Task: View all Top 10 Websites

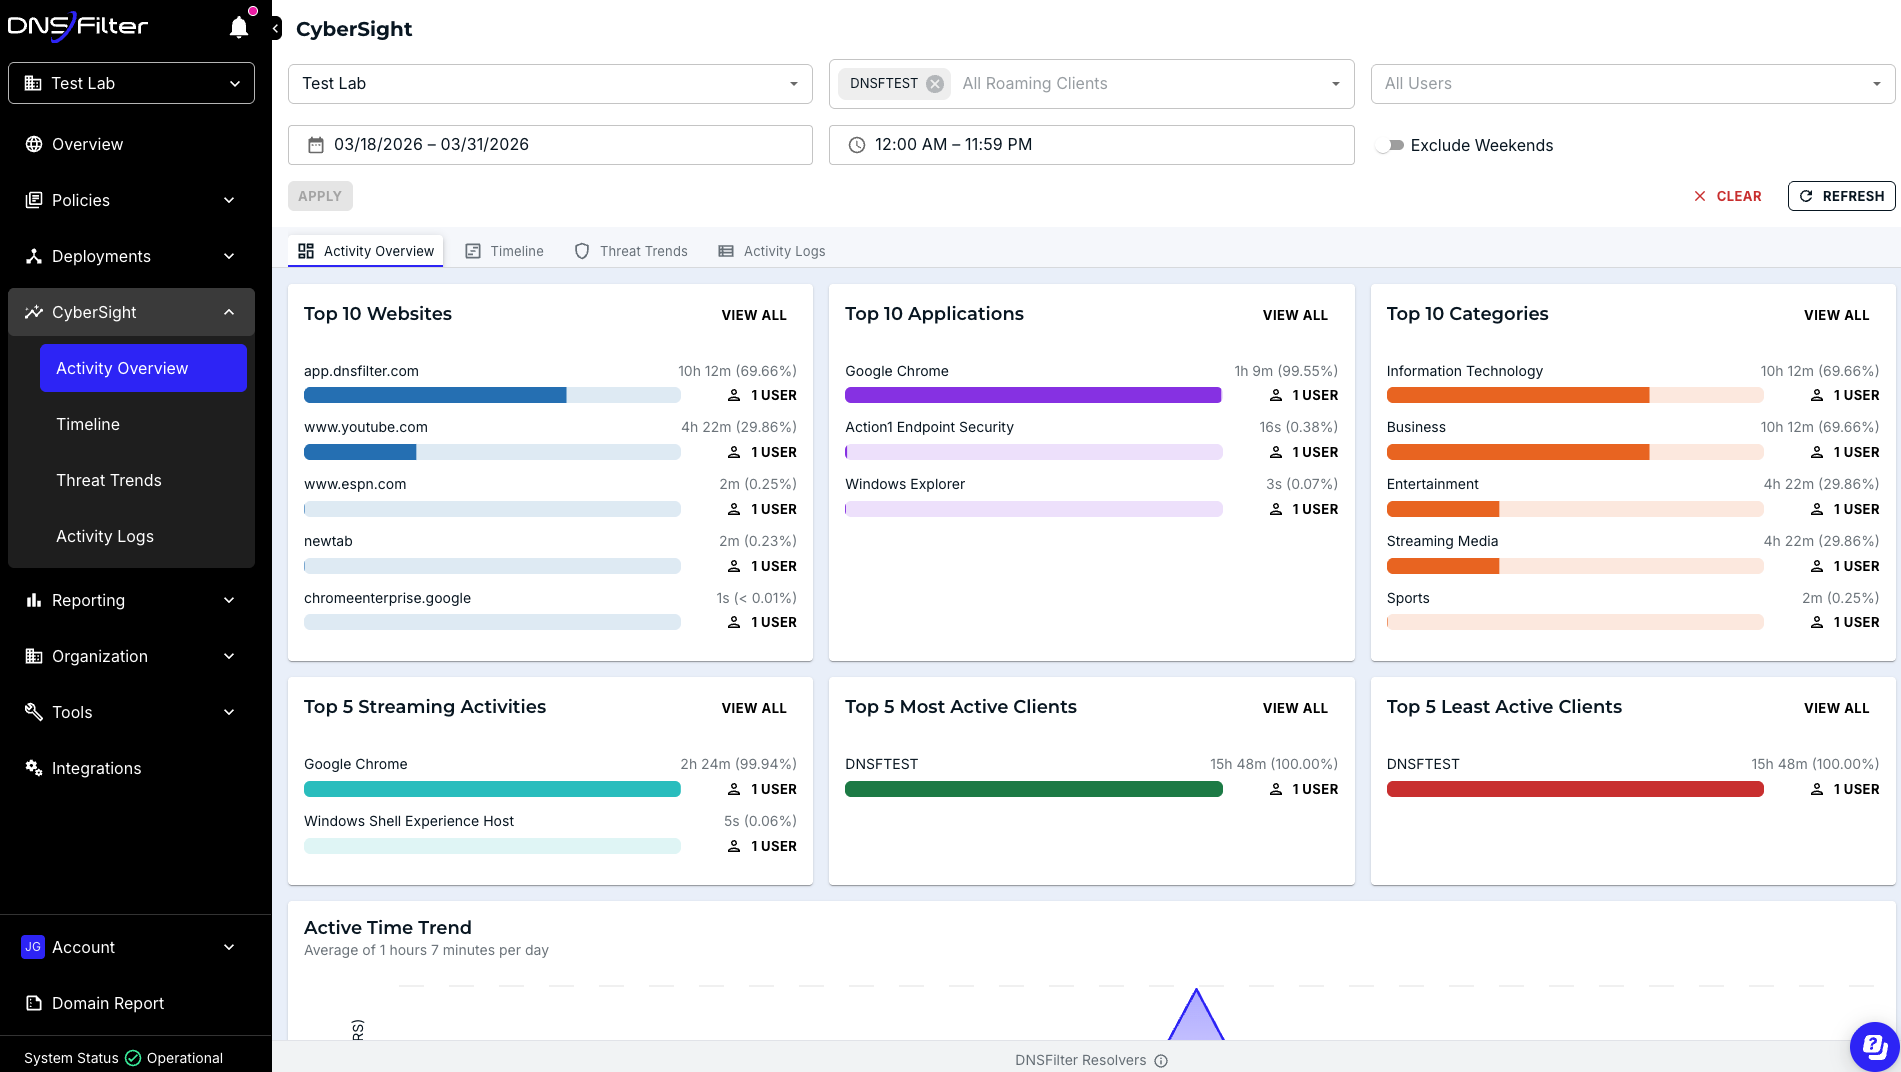Action: [x=754, y=315]
